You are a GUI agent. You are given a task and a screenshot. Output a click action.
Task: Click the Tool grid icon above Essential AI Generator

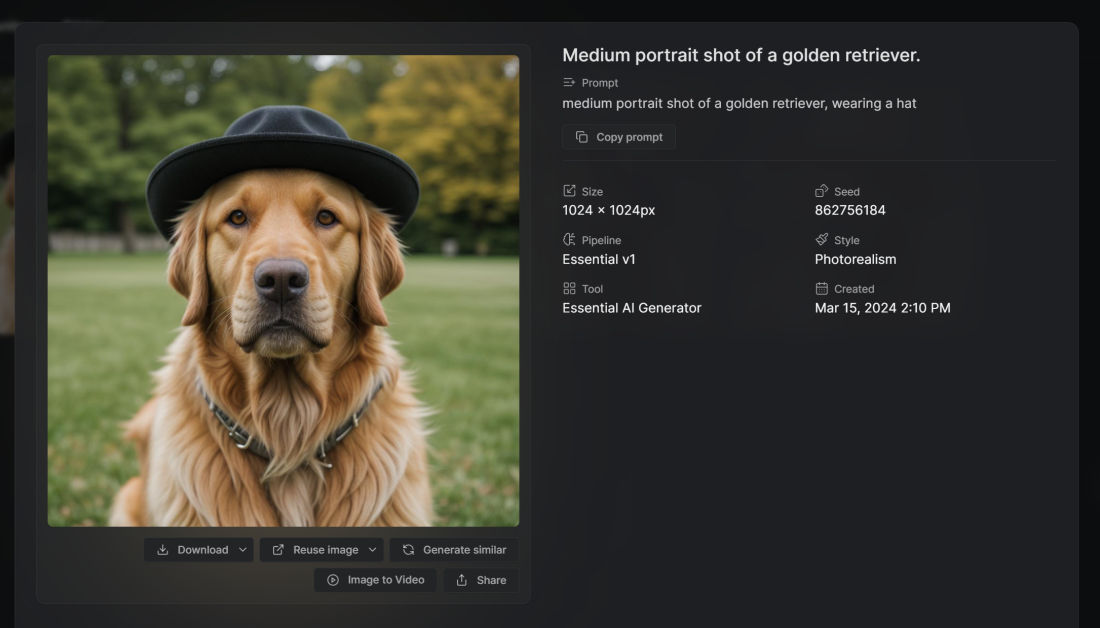click(567, 289)
